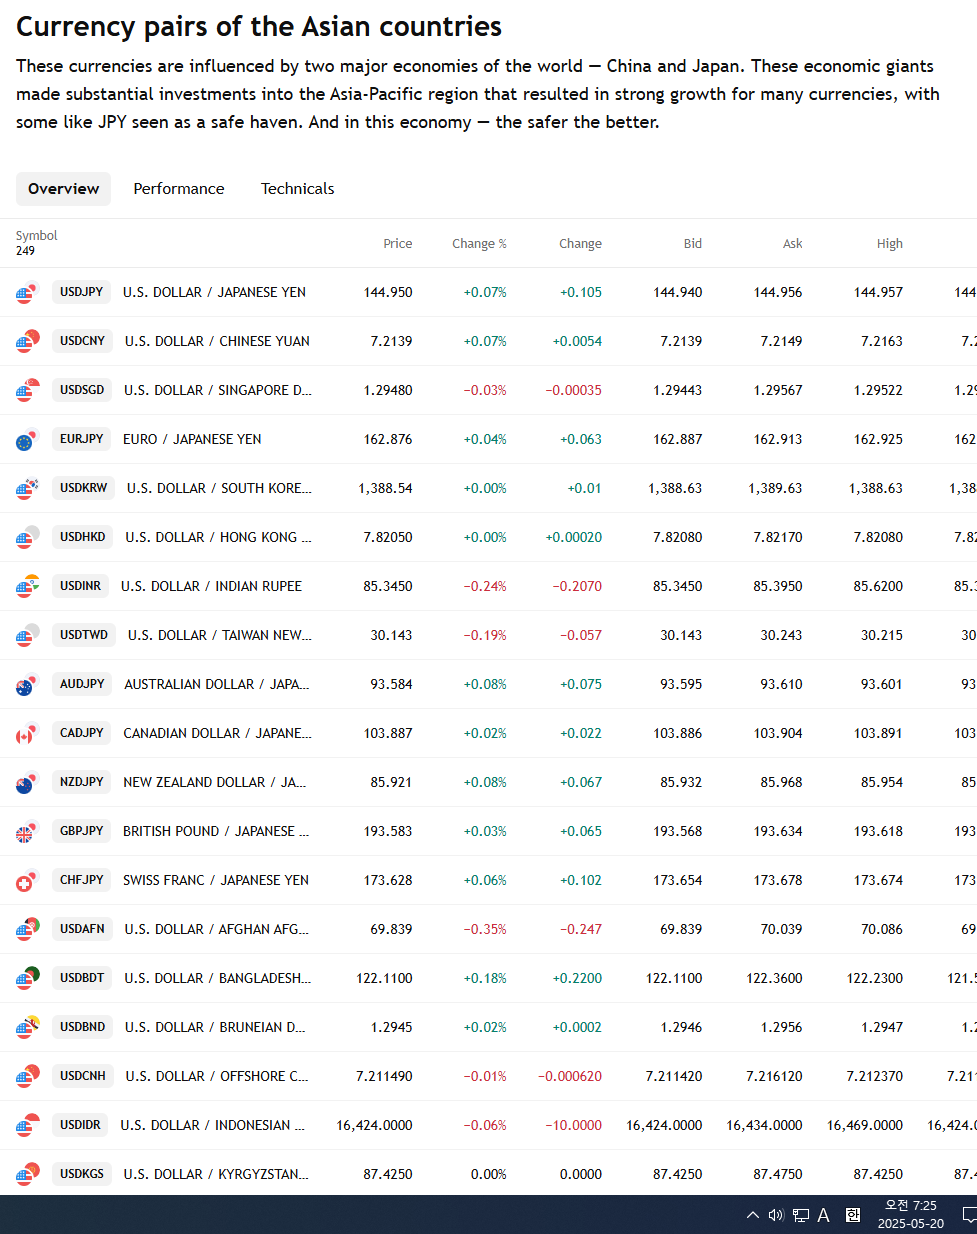Show hidden system tray icons
The height and width of the screenshot is (1234, 977).
tap(753, 1215)
